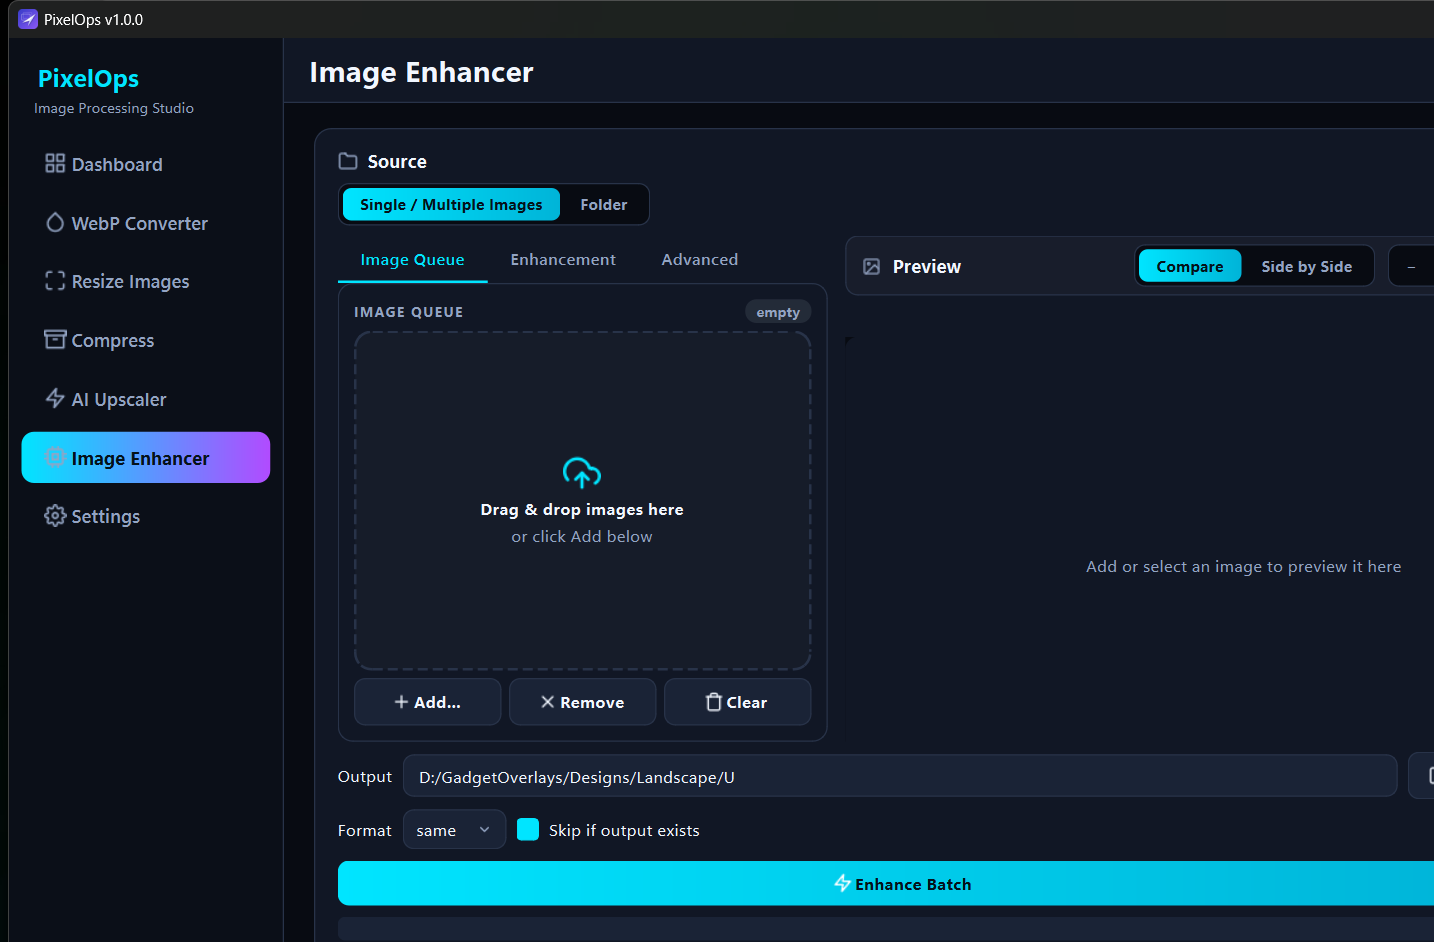Click the browse button beside the Output path

pyautogui.click(x=1421, y=776)
